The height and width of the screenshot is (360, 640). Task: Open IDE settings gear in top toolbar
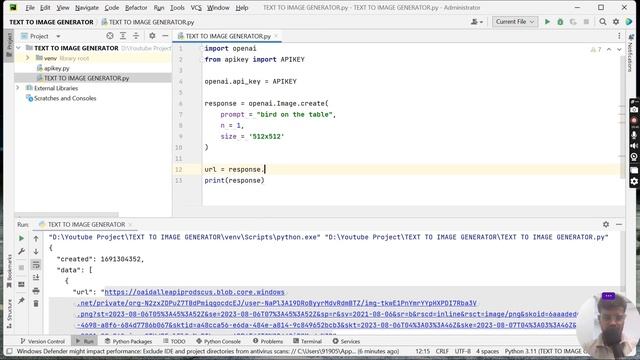click(616, 22)
